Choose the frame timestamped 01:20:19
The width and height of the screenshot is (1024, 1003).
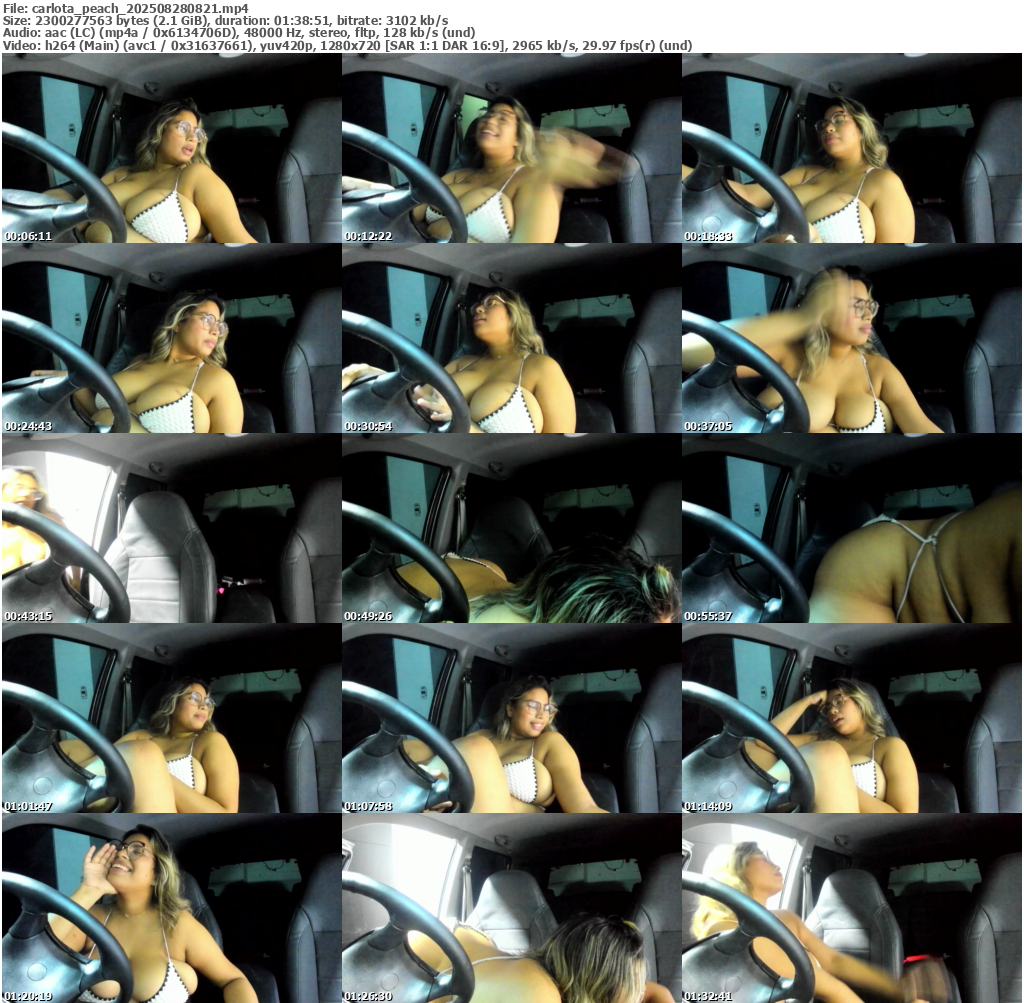point(172,908)
